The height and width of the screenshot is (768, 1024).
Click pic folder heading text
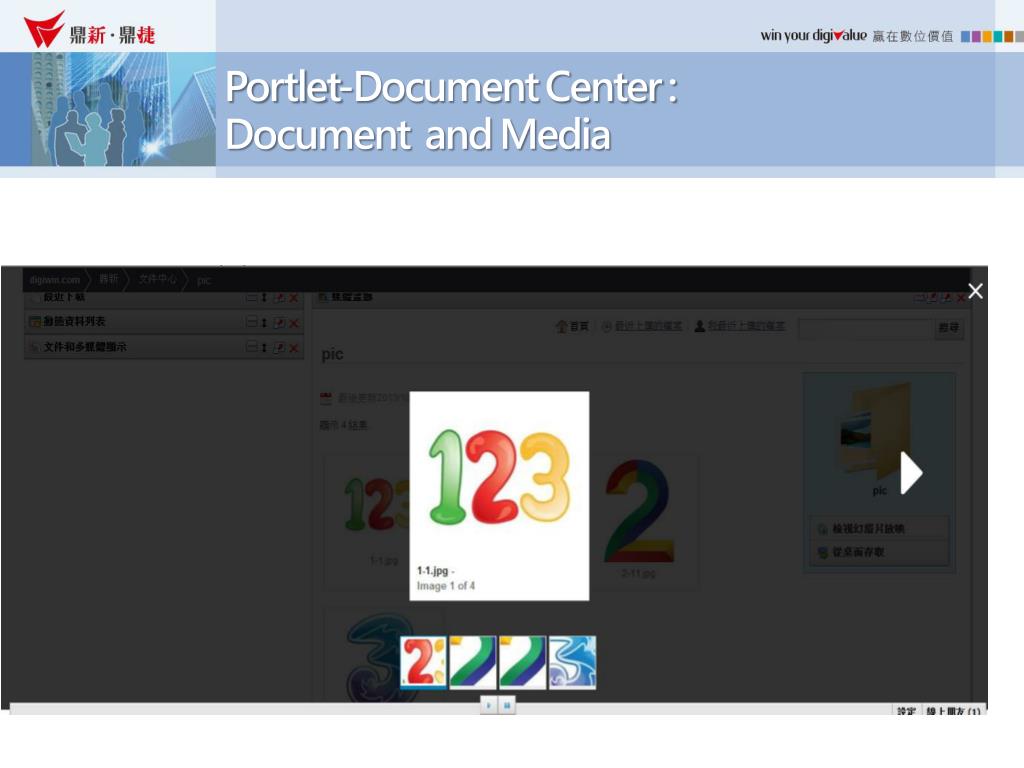(332, 355)
